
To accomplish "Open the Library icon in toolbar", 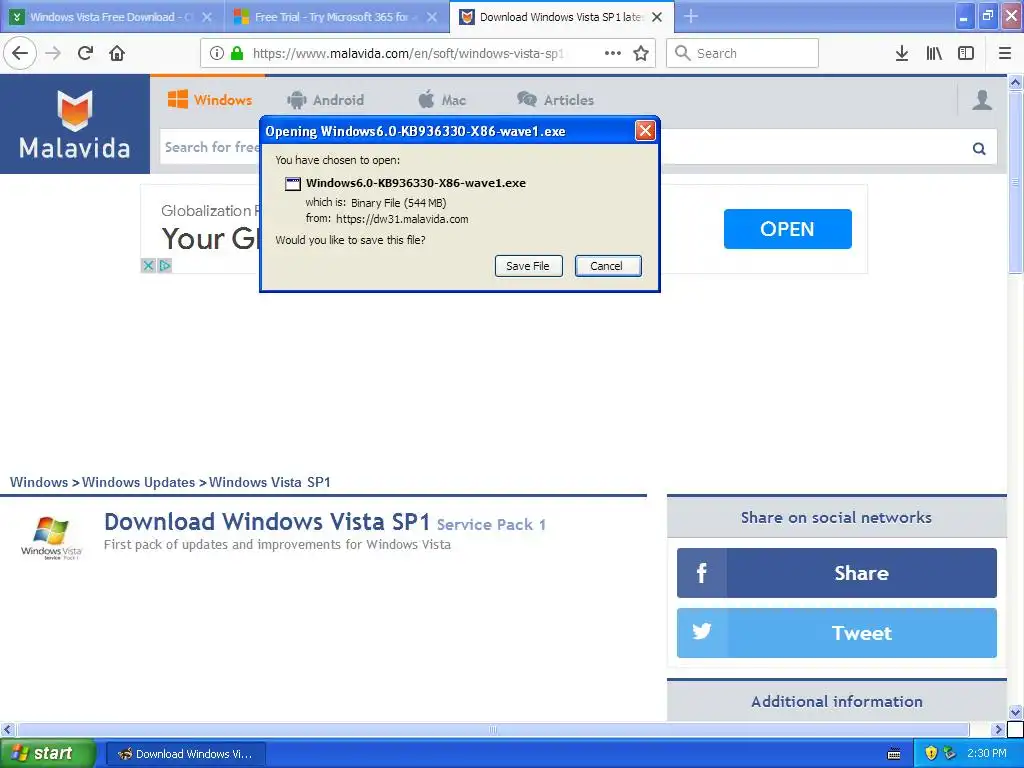I will 934,53.
